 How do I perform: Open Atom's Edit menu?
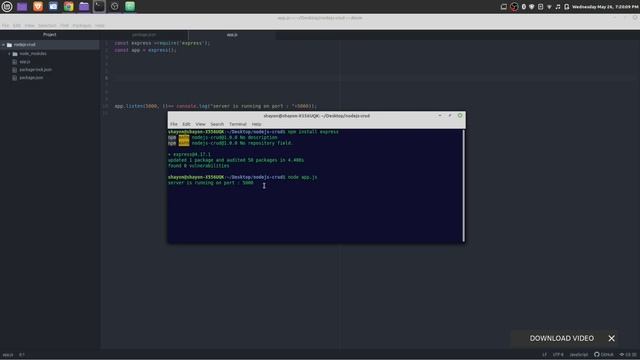point(17,26)
